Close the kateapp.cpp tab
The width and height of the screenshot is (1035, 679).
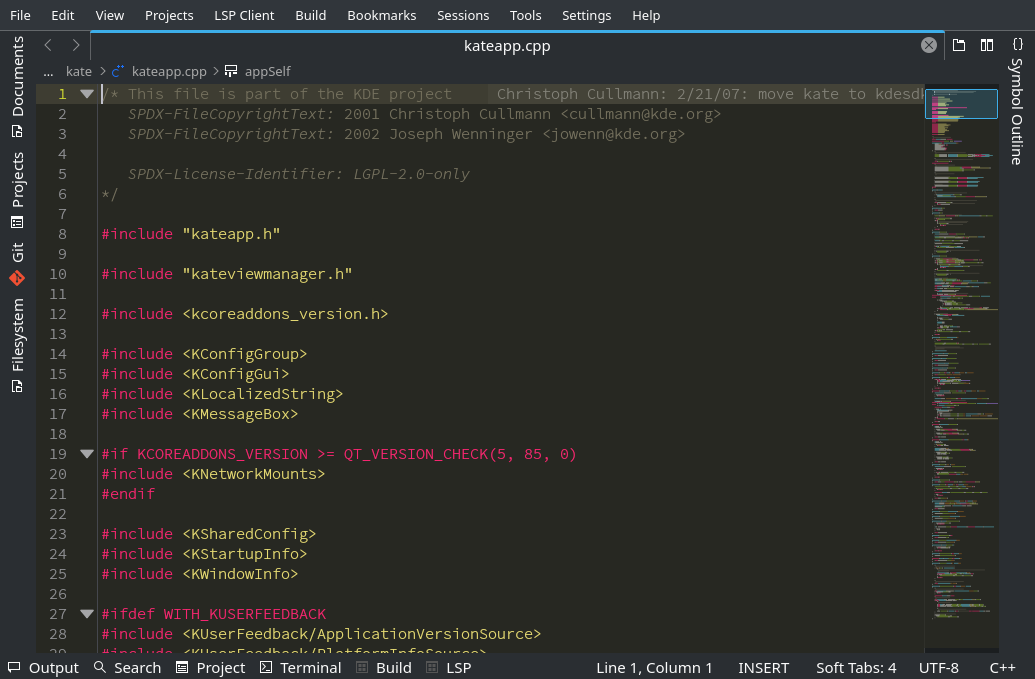[x=929, y=45]
